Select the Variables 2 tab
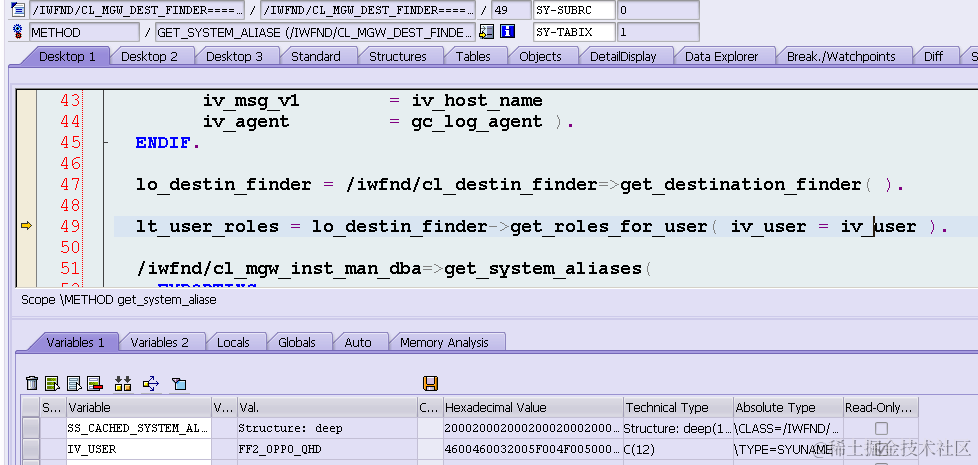Image resolution: width=978 pixels, height=465 pixels. (x=159, y=342)
